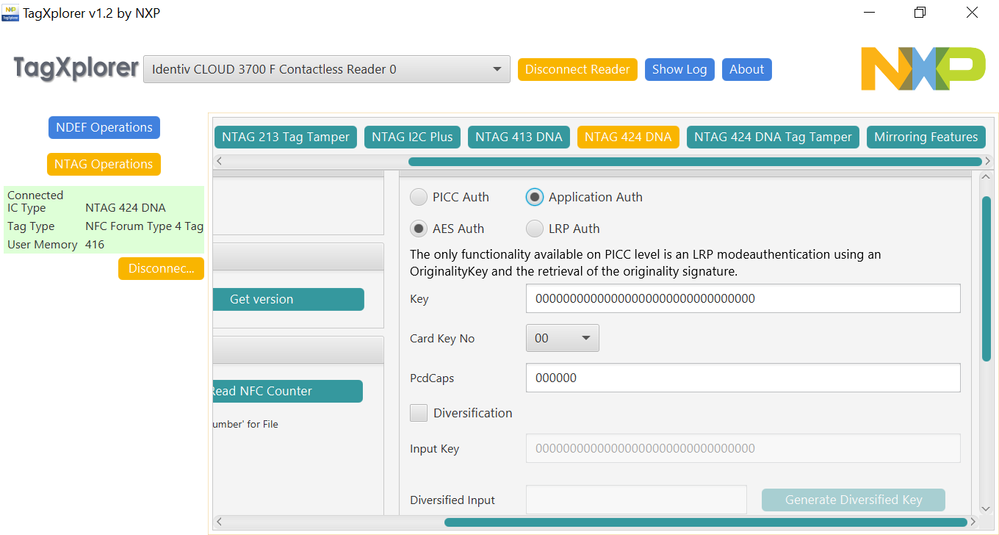The width and height of the screenshot is (999, 535).
Task: Select the PICC Auth radio button
Action: coord(419,197)
